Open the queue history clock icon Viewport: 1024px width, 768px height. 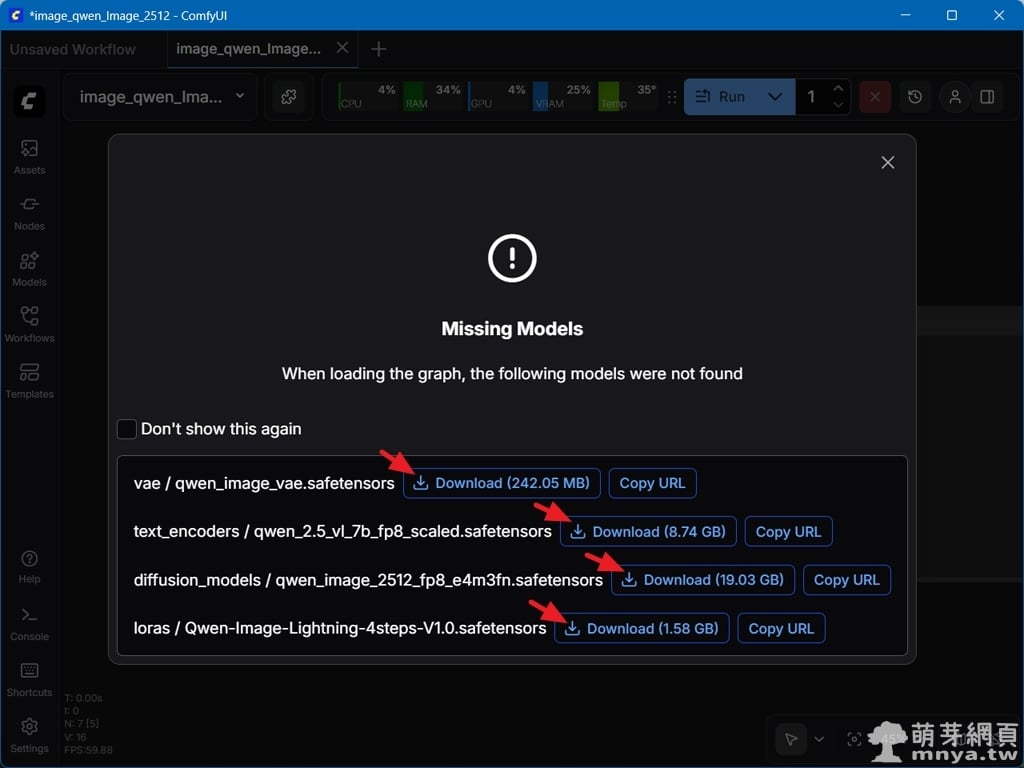(x=915, y=97)
